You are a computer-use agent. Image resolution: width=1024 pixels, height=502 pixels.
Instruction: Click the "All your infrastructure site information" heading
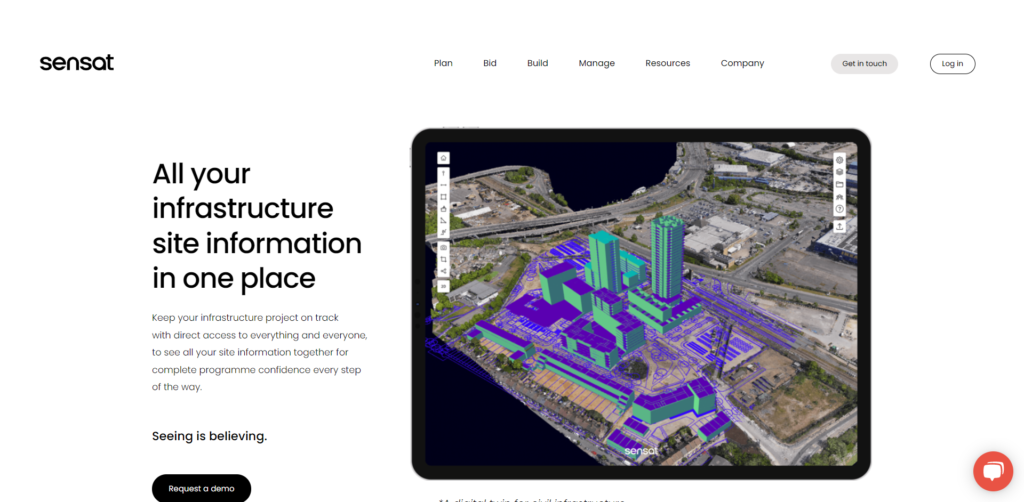257,226
